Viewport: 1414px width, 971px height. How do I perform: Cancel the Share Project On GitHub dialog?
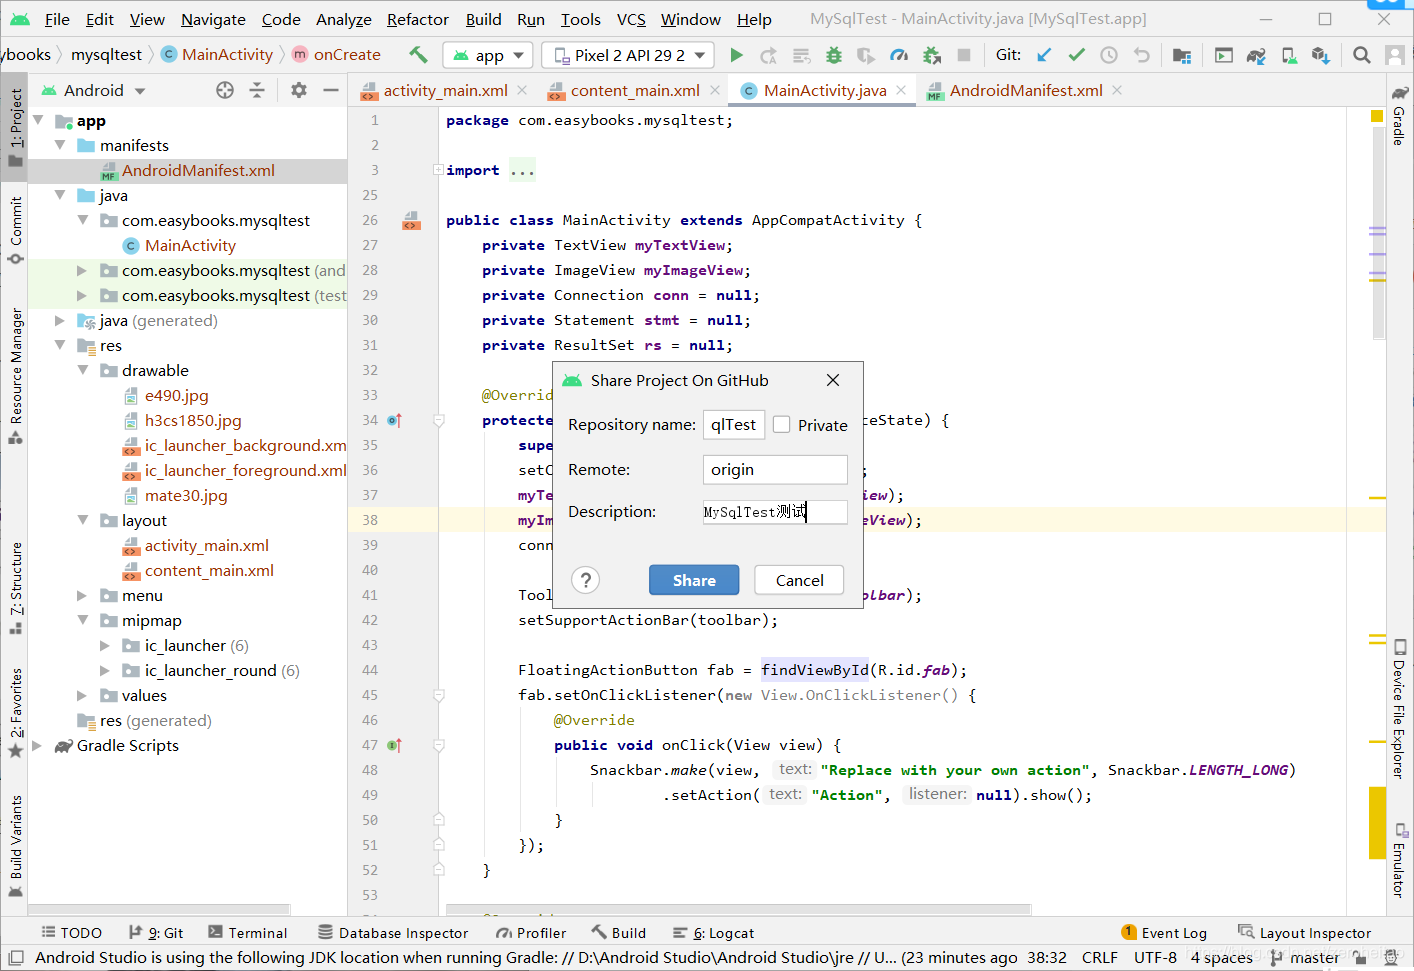click(x=798, y=580)
